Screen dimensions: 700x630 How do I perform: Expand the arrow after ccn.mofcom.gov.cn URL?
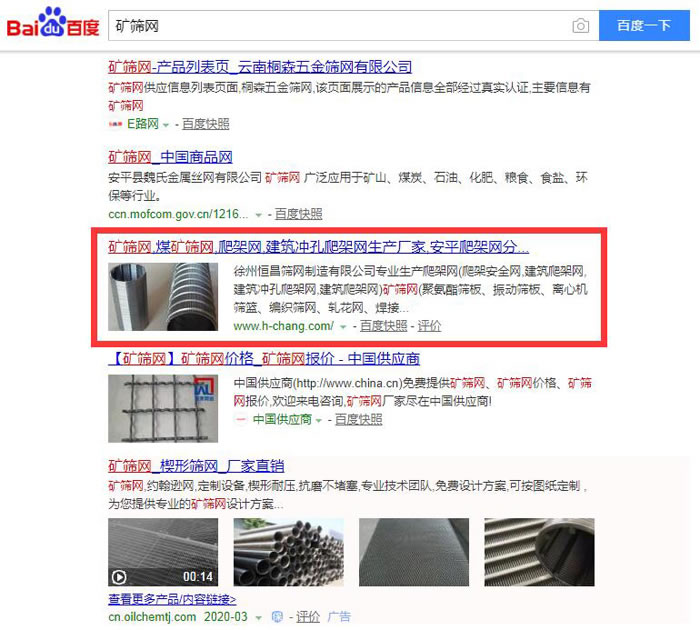[258, 215]
